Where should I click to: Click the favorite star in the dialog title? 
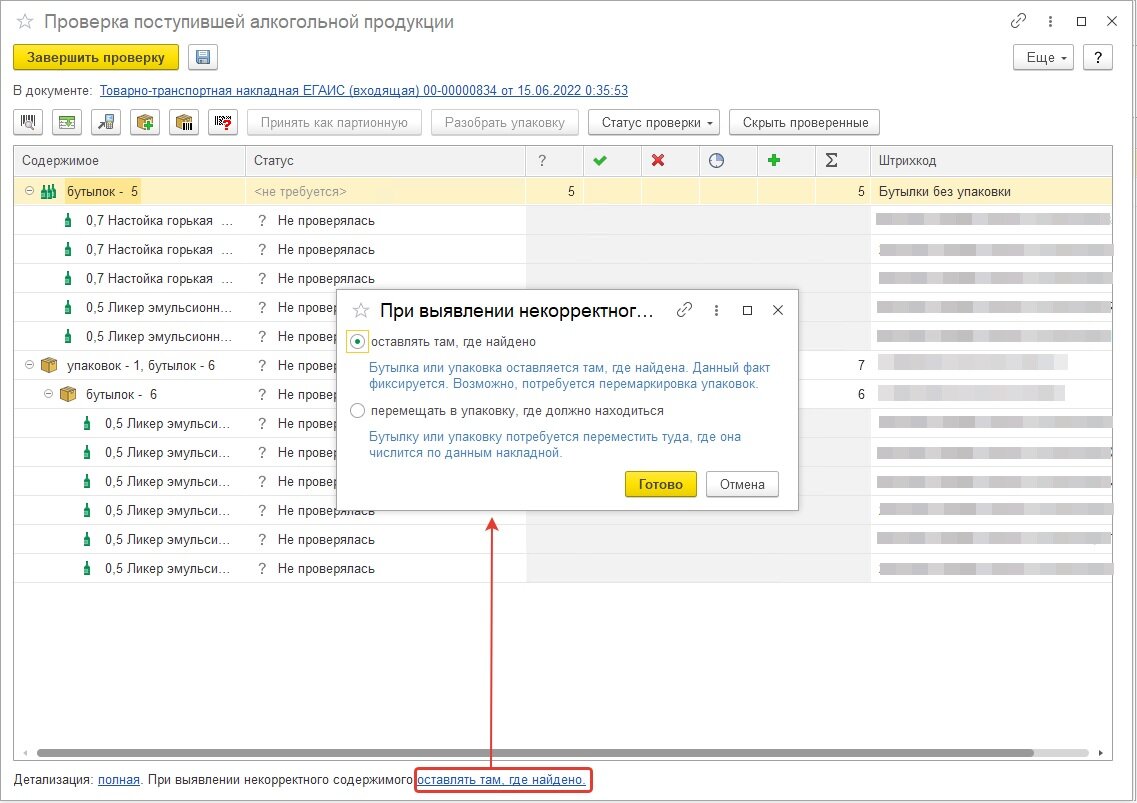point(360,311)
